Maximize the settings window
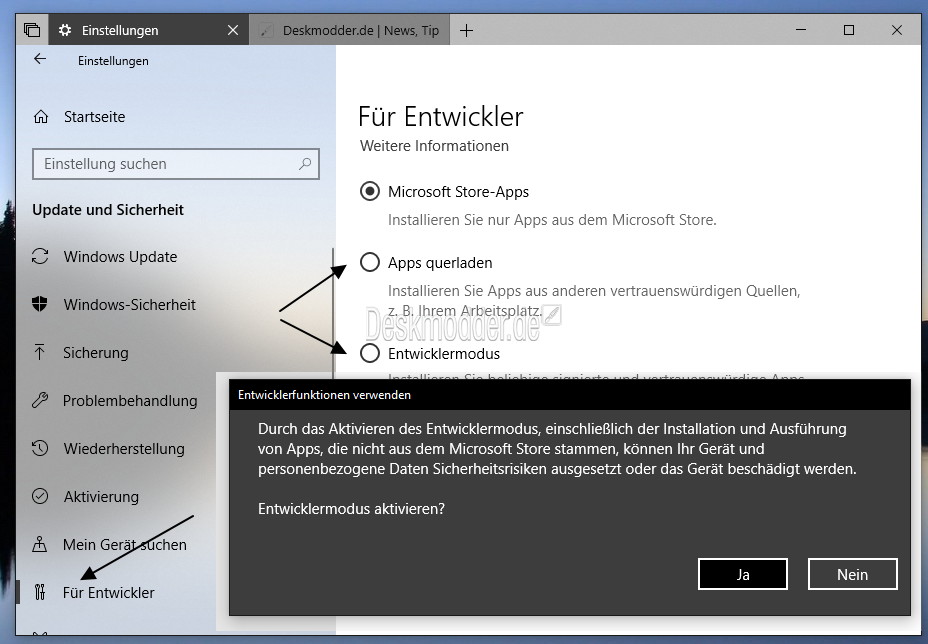This screenshot has height=644, width=928. click(849, 30)
